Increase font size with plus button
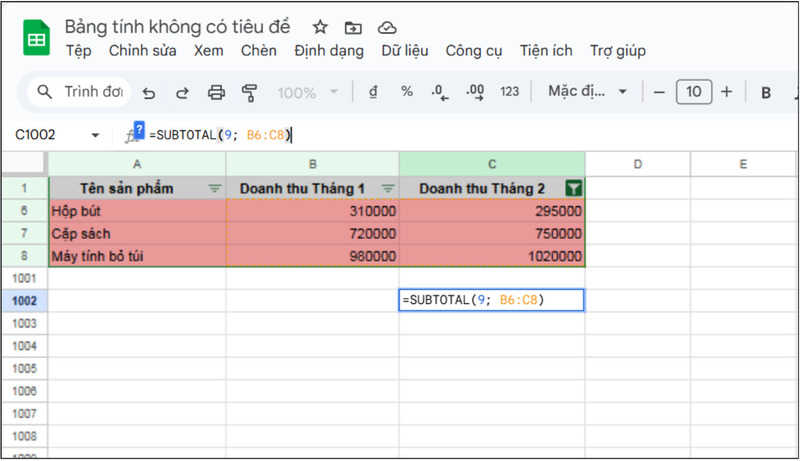The image size is (800, 461). click(x=727, y=93)
